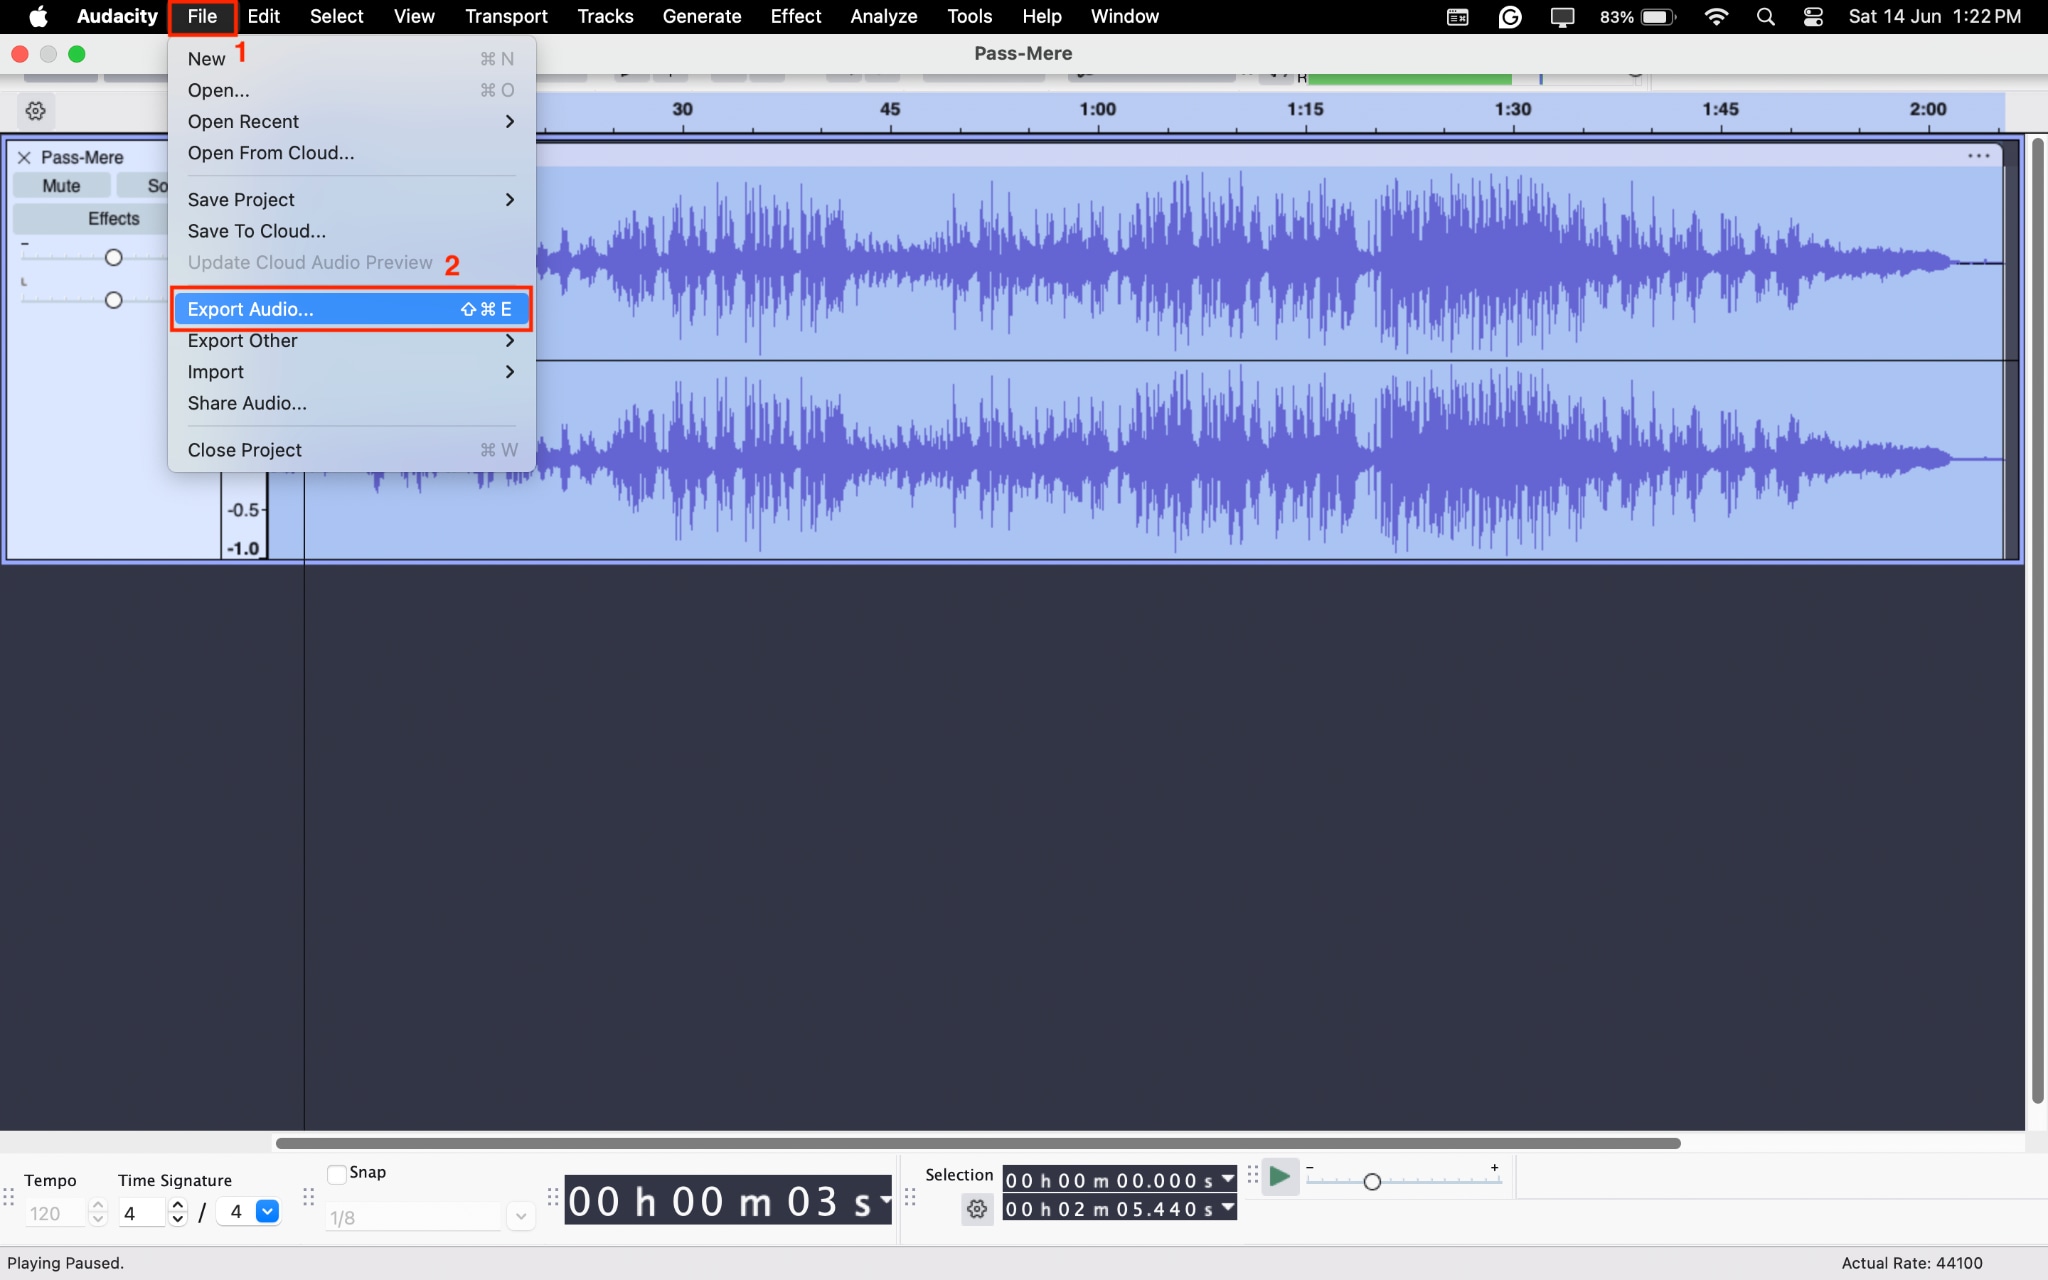
Task: Select Open... in File menu
Action: (x=351, y=90)
